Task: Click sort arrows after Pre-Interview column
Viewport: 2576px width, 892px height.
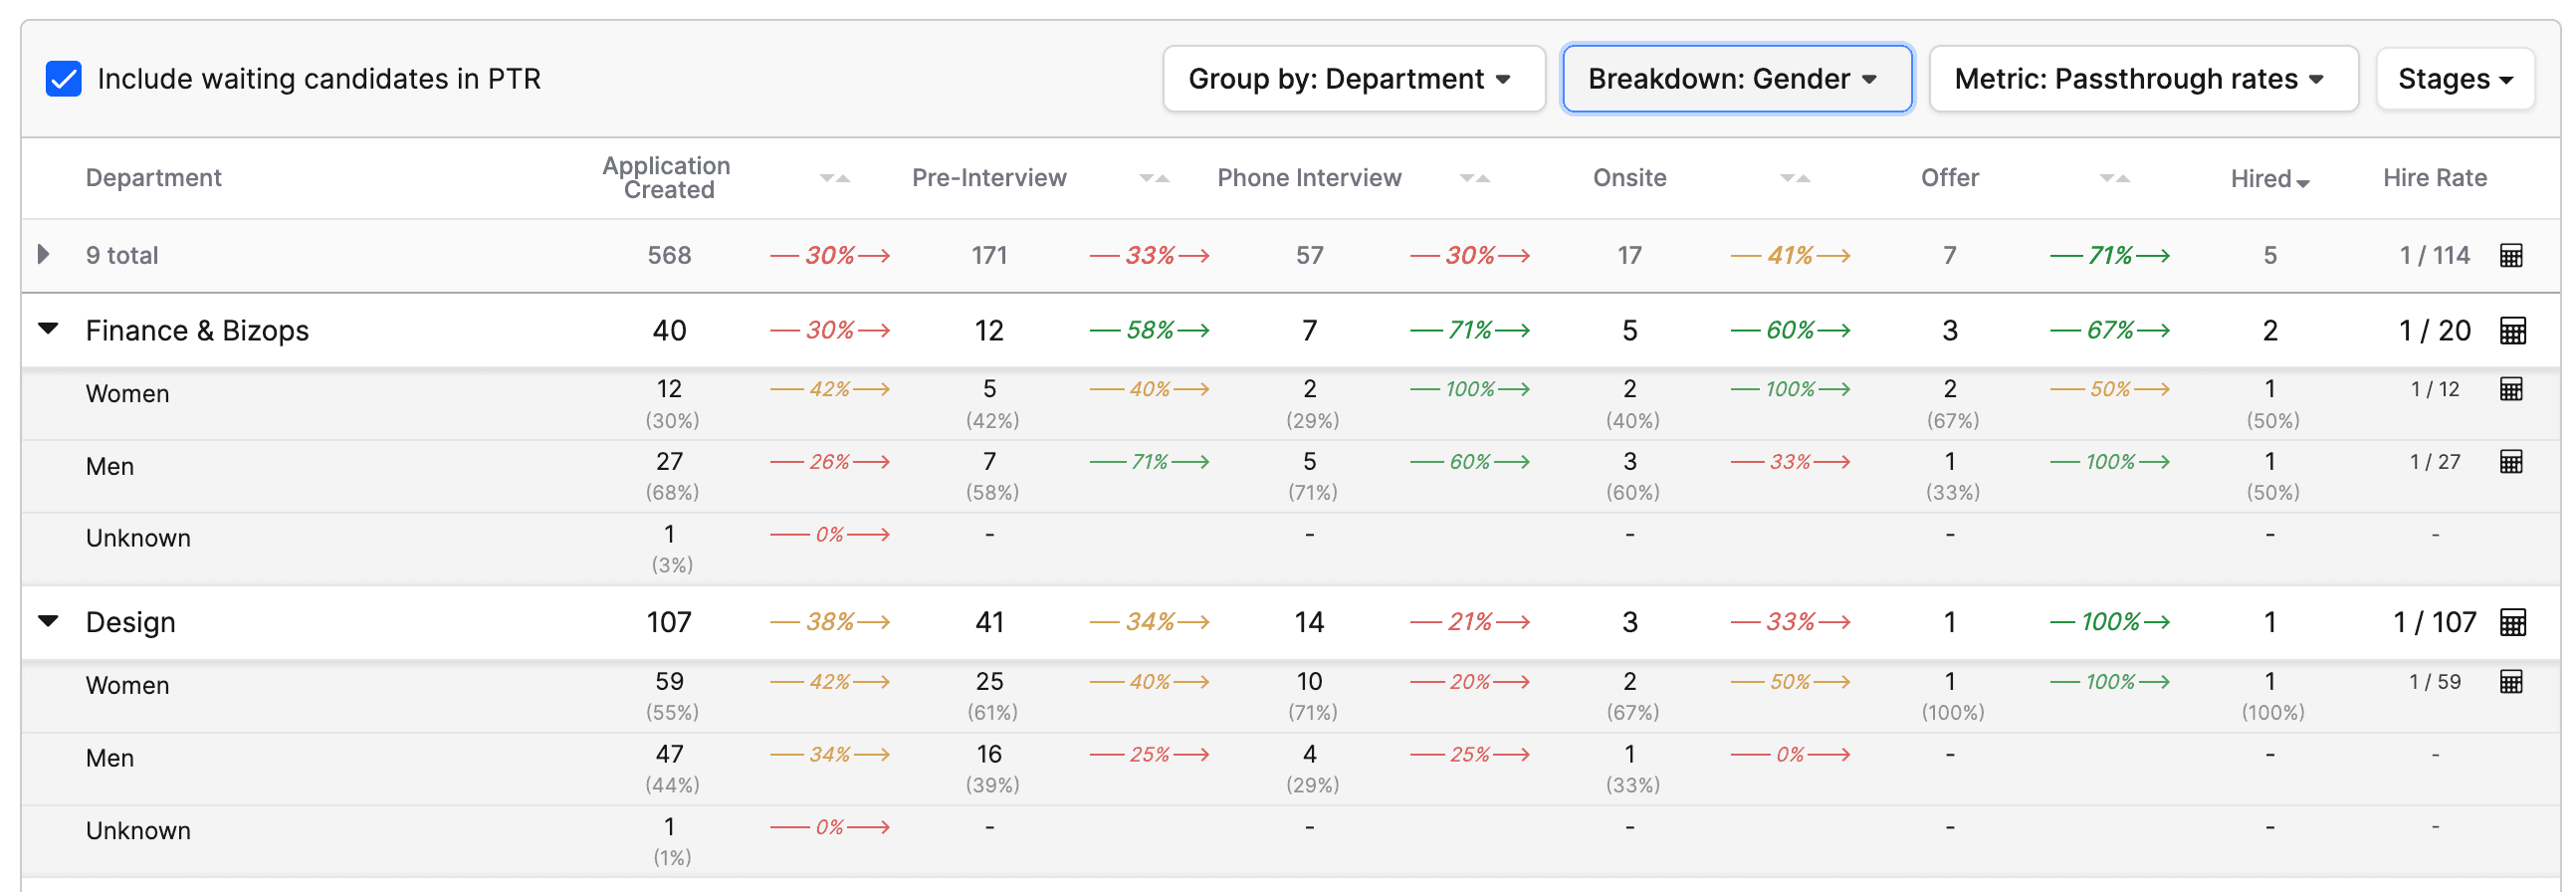Action: pos(1154,178)
